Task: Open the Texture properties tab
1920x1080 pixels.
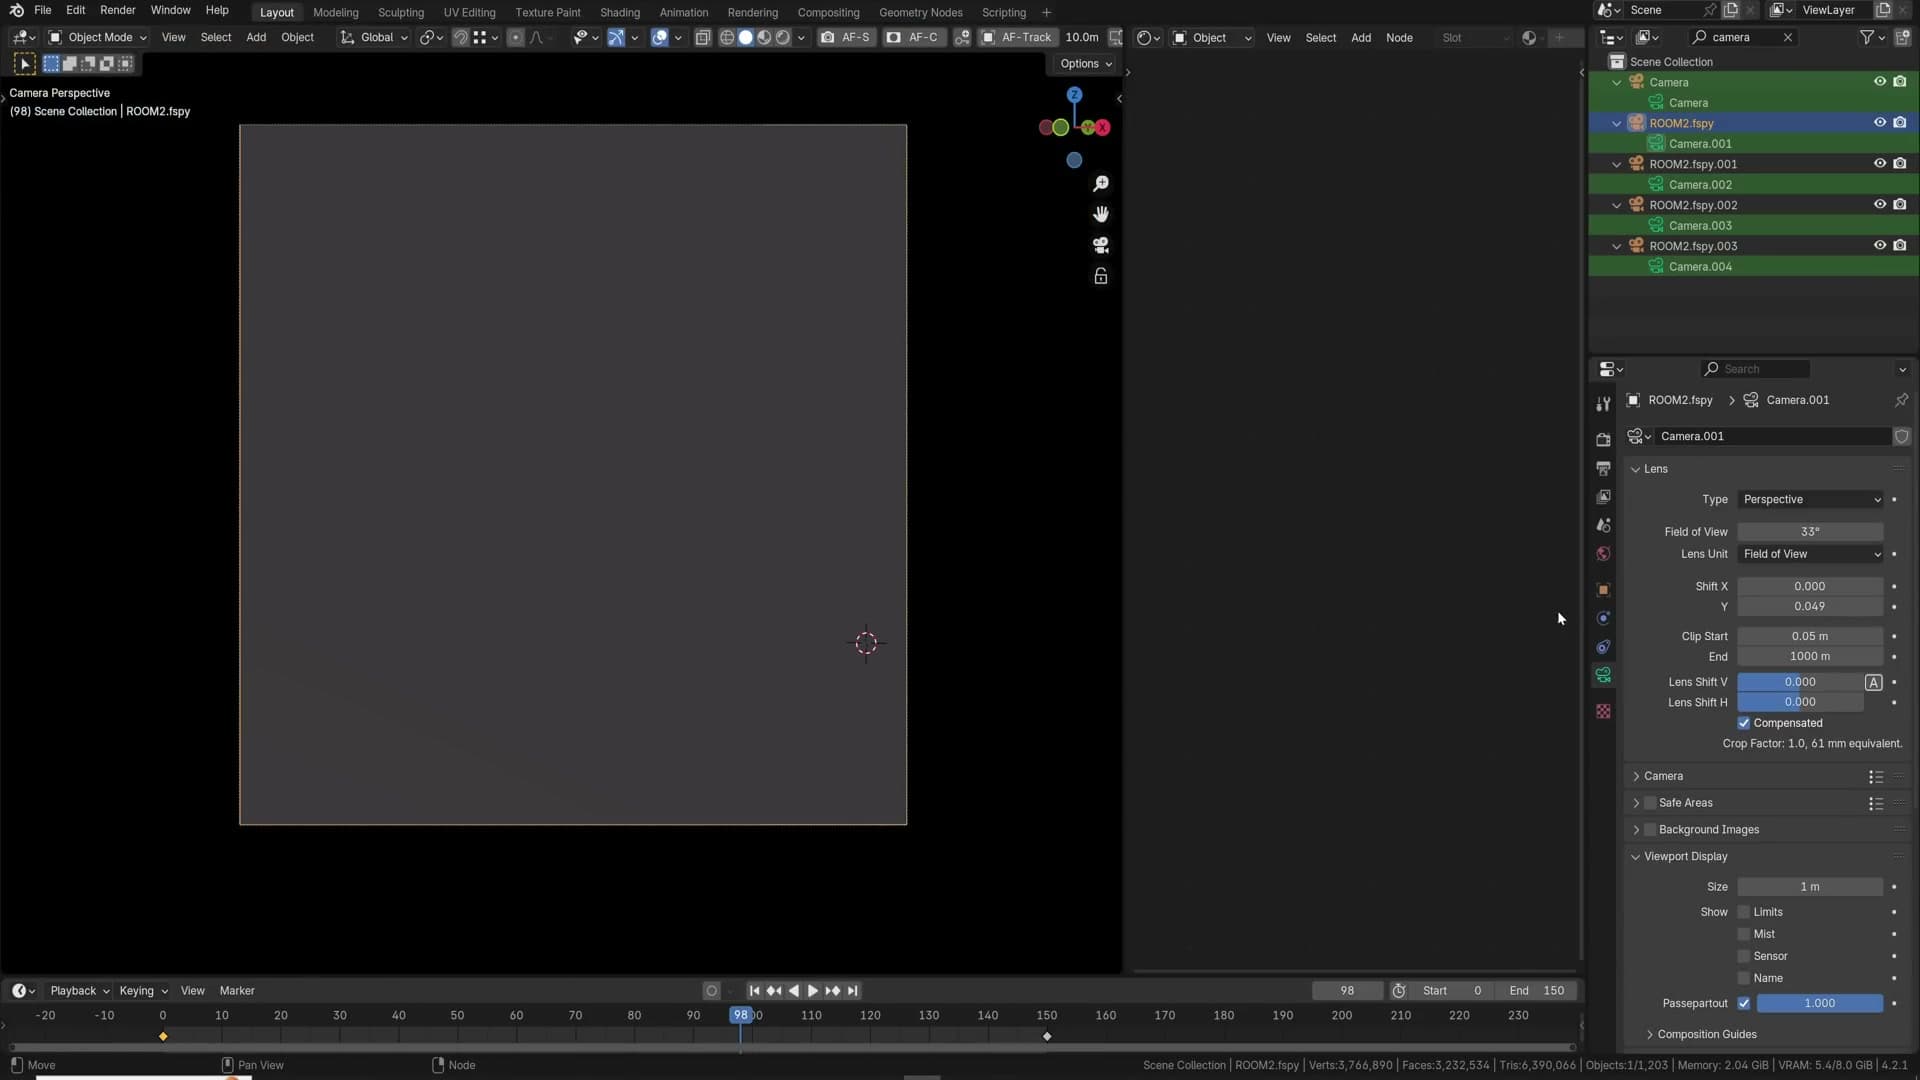Action: [x=1603, y=711]
